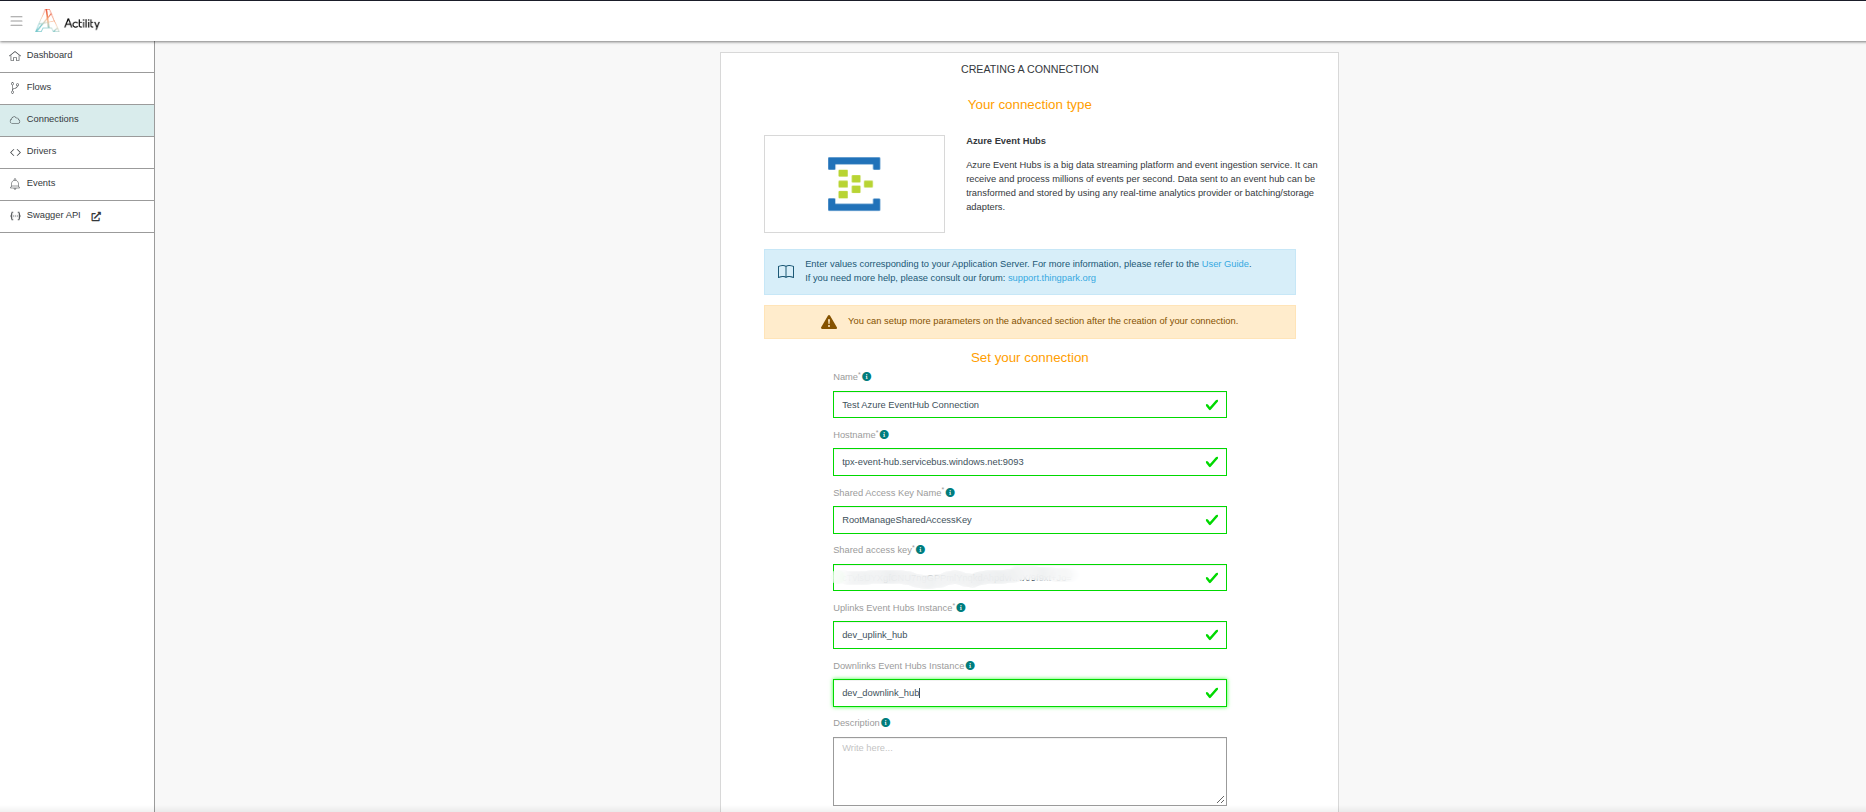The width and height of the screenshot is (1866, 812).
Task: Click the book icon in the info banner
Action: pyautogui.click(x=786, y=272)
